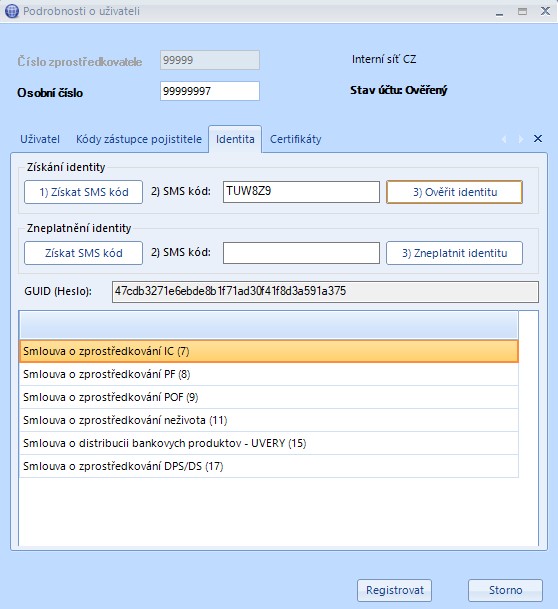The image size is (558, 609).
Task: Click the tab scroll left arrow
Action: 504,139
